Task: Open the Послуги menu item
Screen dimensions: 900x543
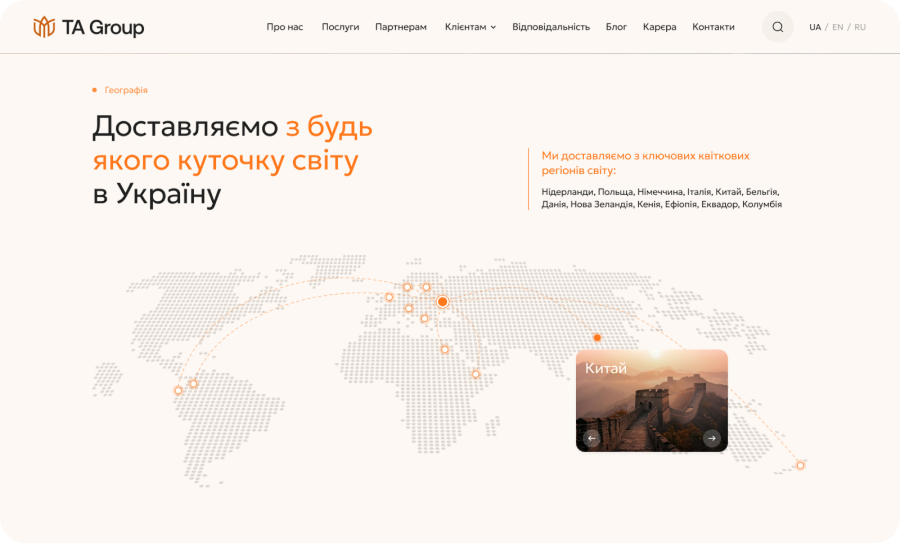Action: coord(340,27)
